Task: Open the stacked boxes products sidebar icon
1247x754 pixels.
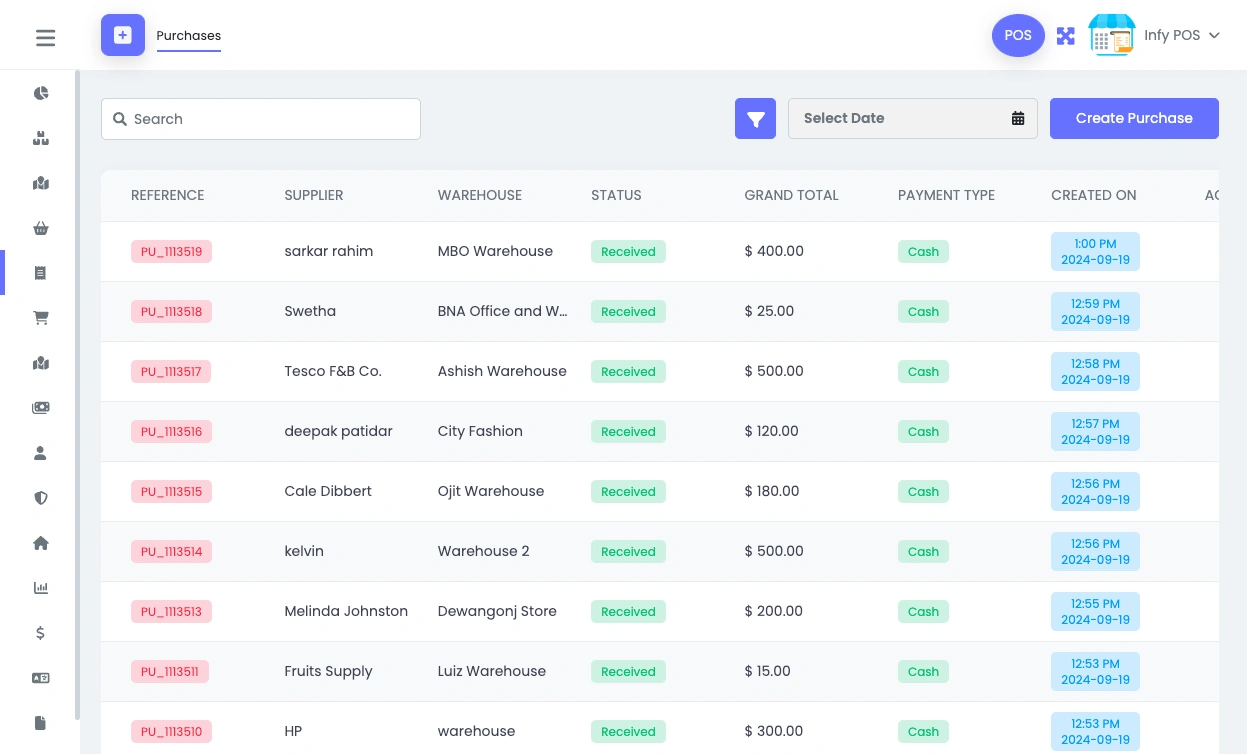Action: pyautogui.click(x=41, y=138)
